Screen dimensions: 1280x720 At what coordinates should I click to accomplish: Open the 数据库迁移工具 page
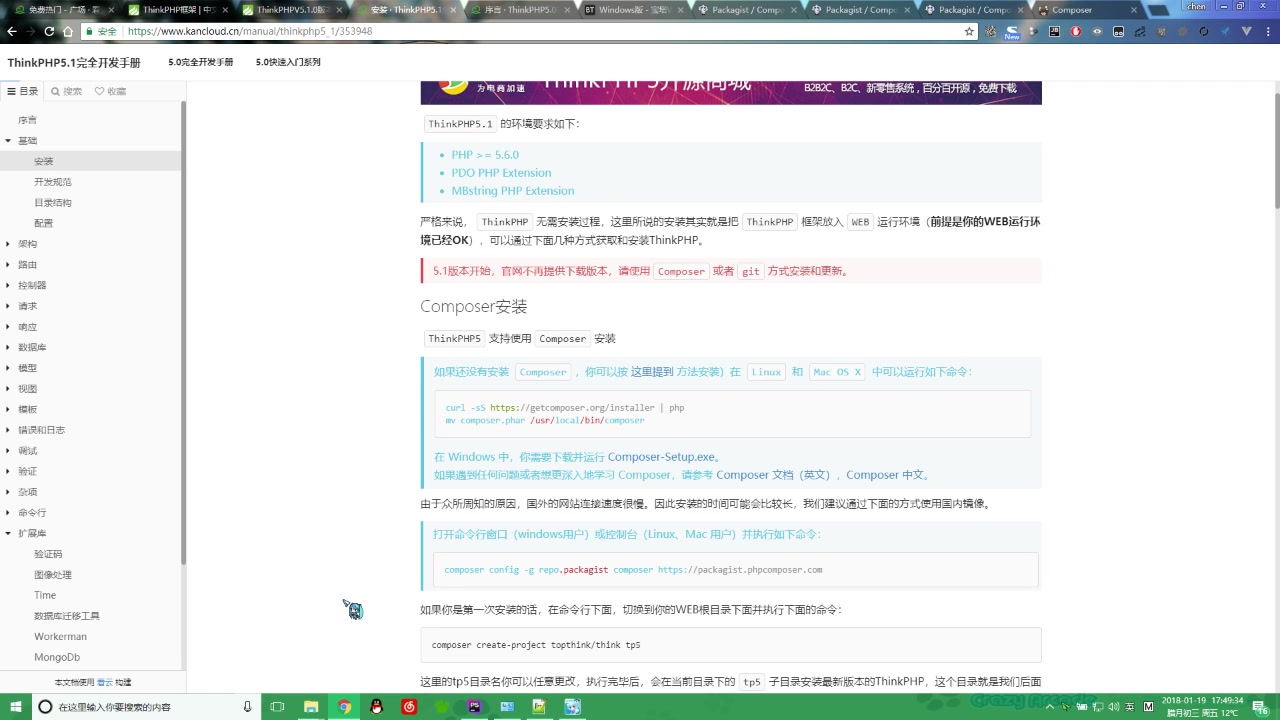pyautogui.click(x=67, y=616)
